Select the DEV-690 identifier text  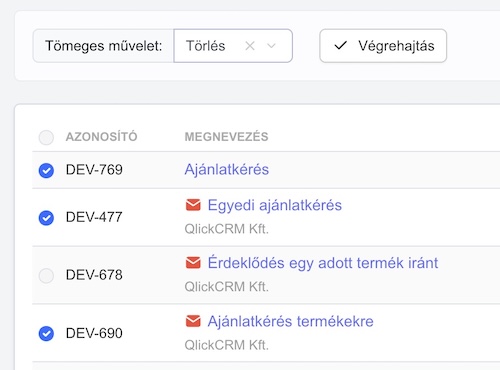94,333
